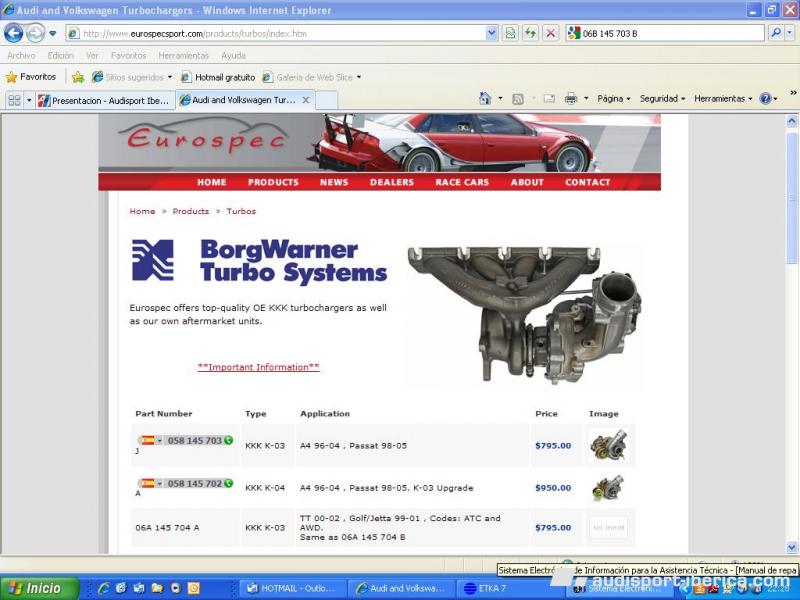The height and width of the screenshot is (600, 800).
Task: Refresh the page with the green arrows icon
Action: point(531,34)
